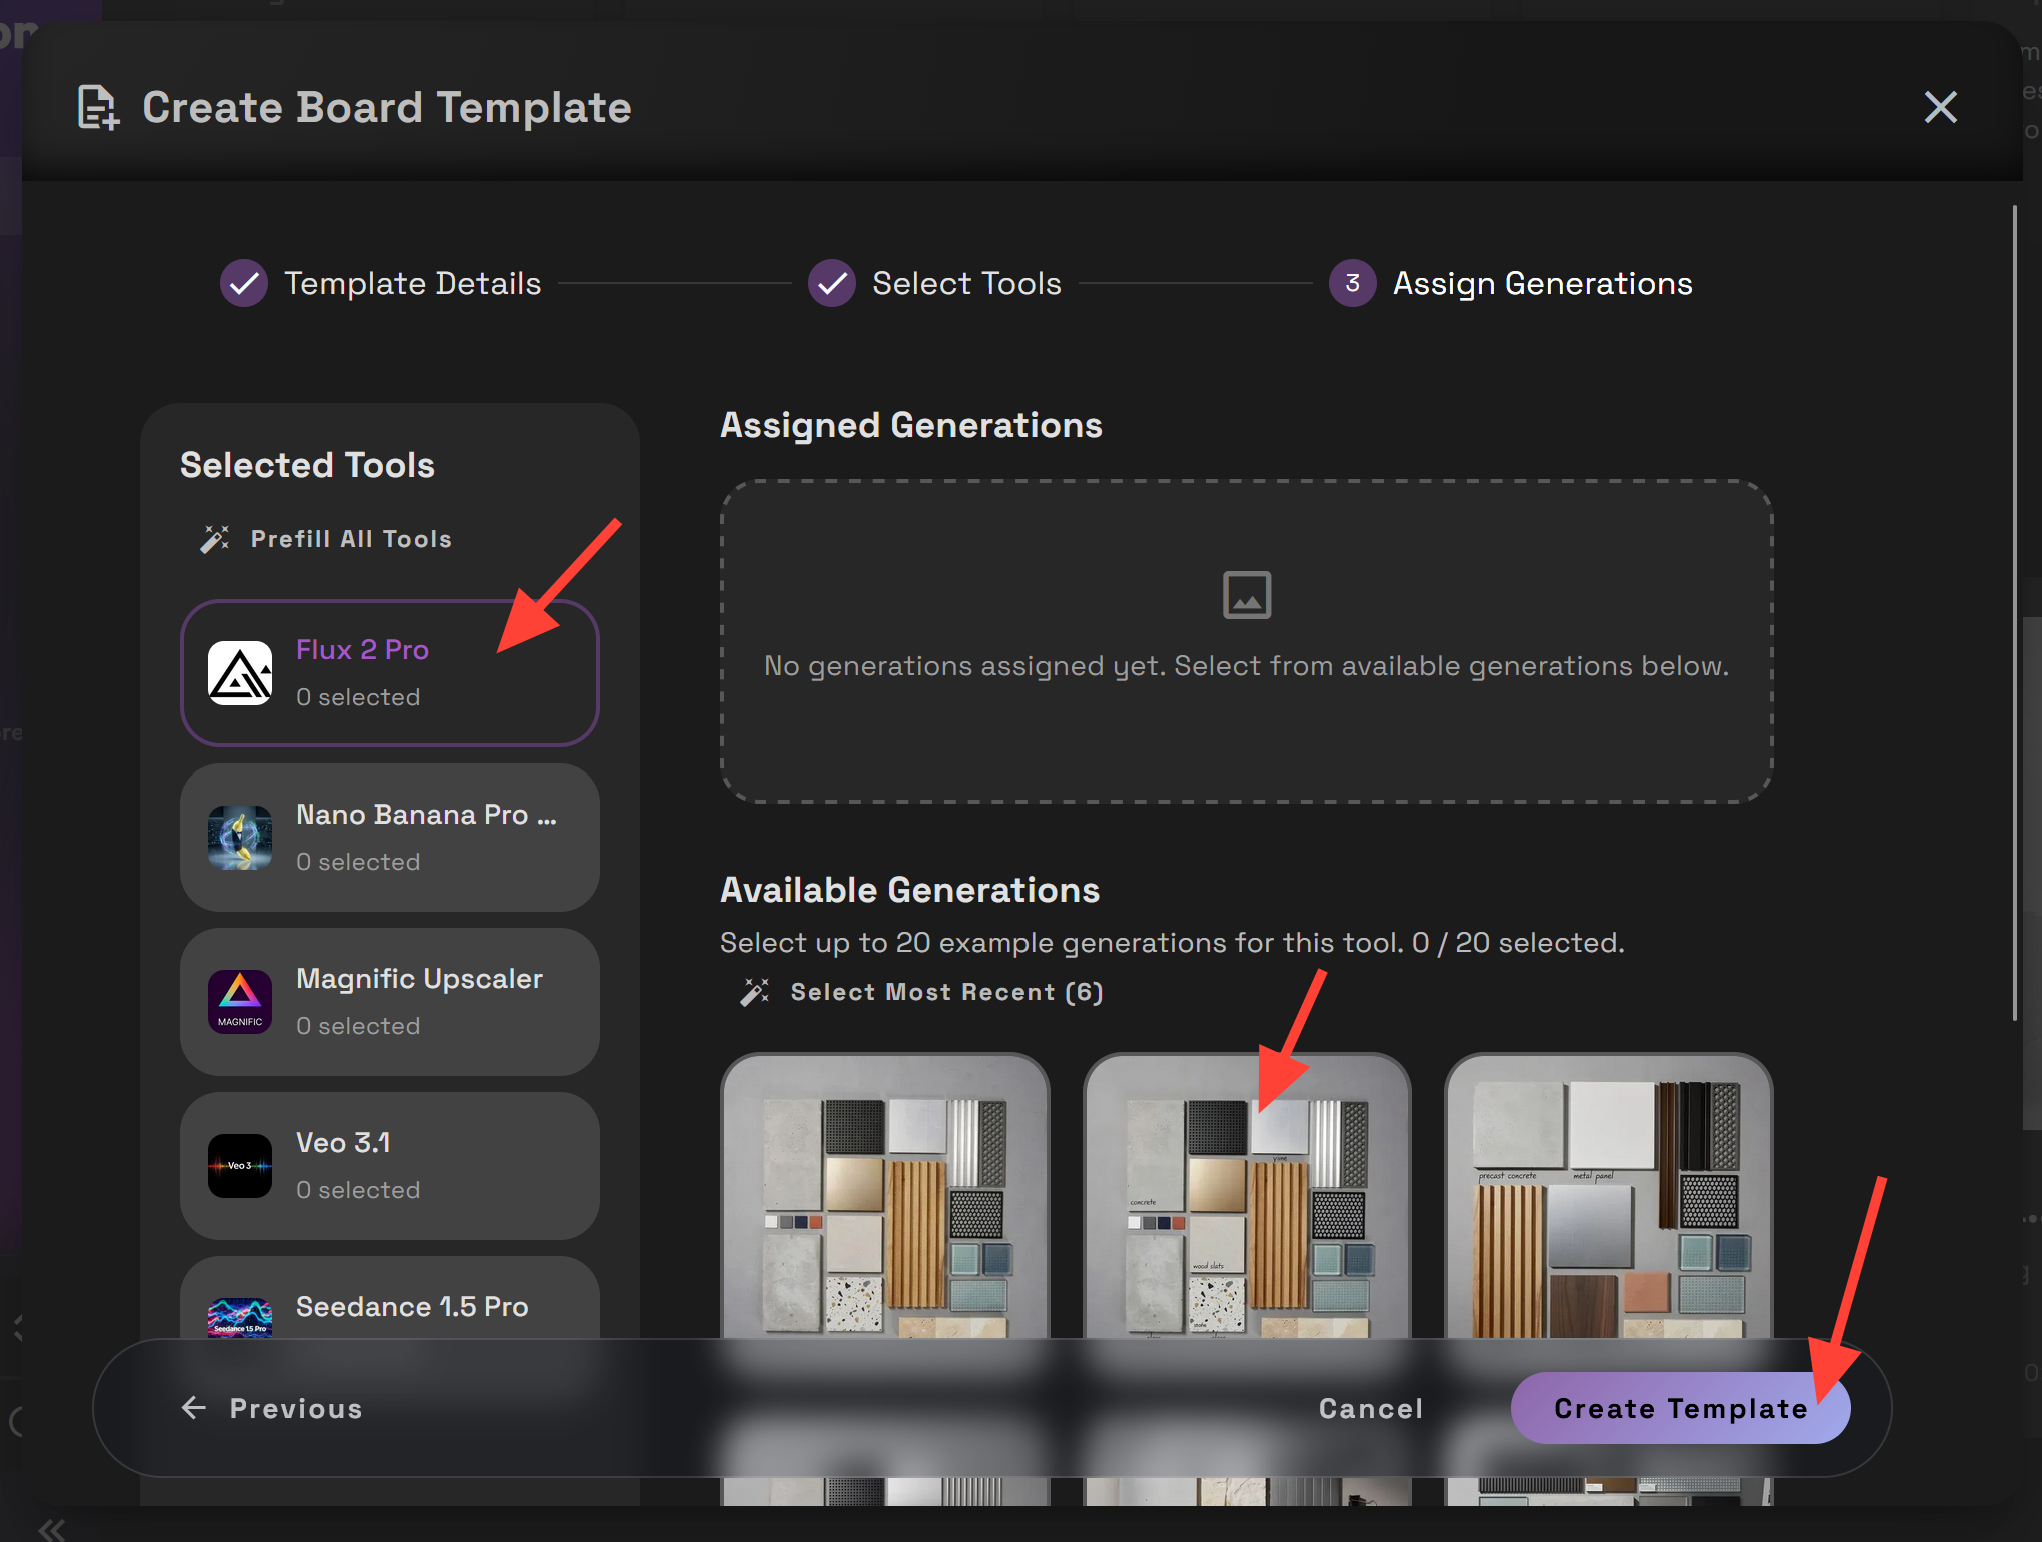This screenshot has width=2042, height=1542.
Task: Collapse sidebar with double chevron icon
Action: [x=52, y=1529]
